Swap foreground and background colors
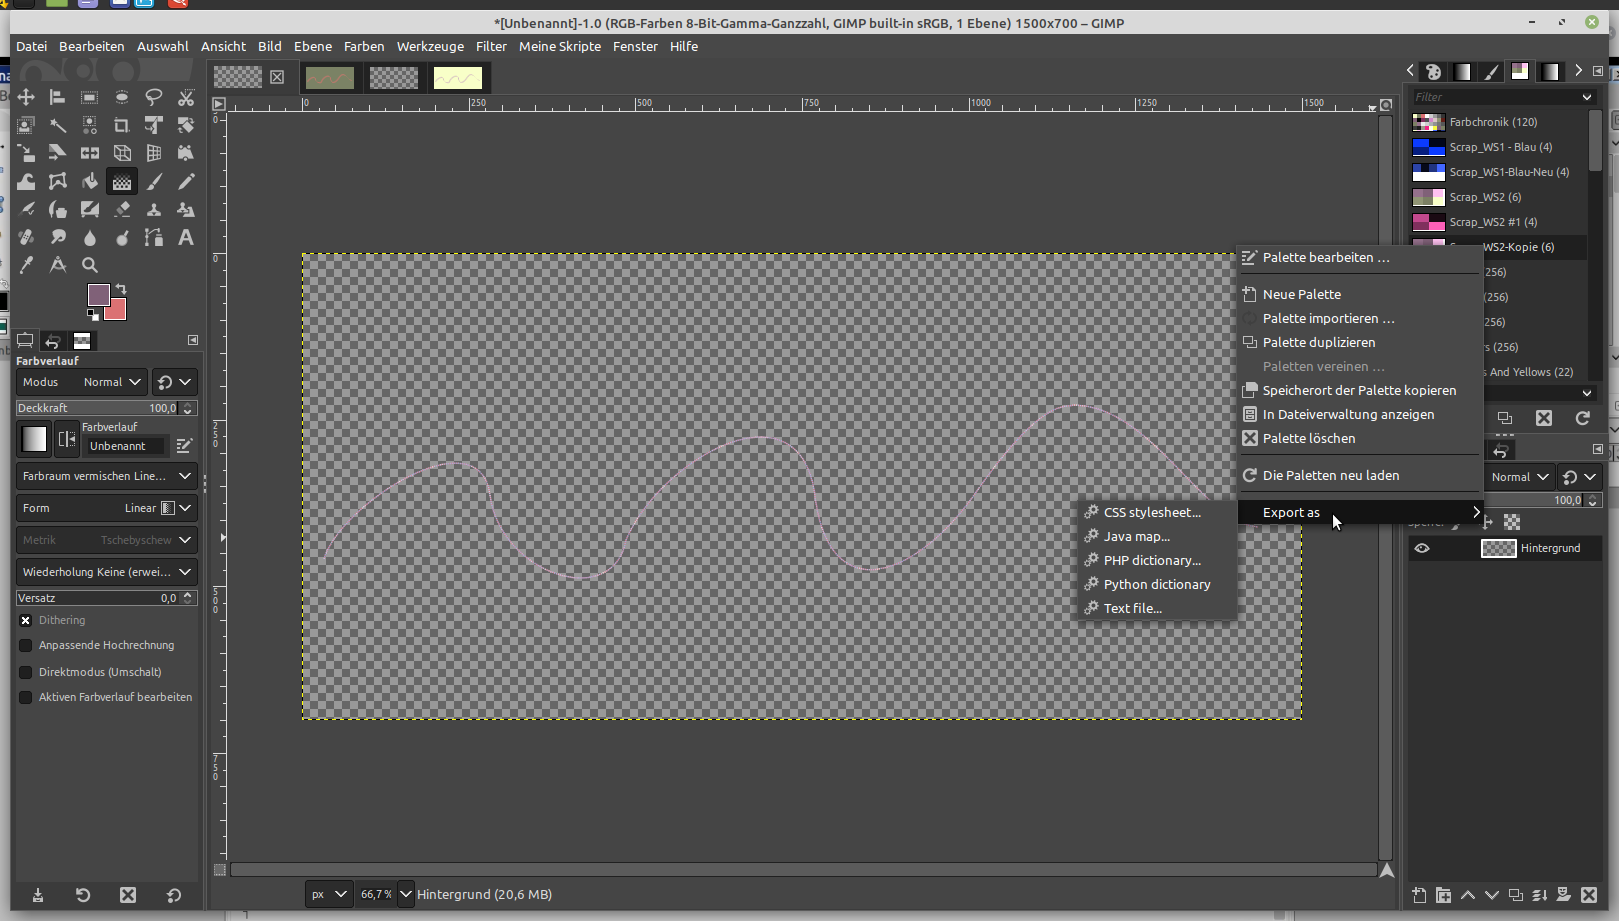The image size is (1619, 921). click(x=121, y=289)
